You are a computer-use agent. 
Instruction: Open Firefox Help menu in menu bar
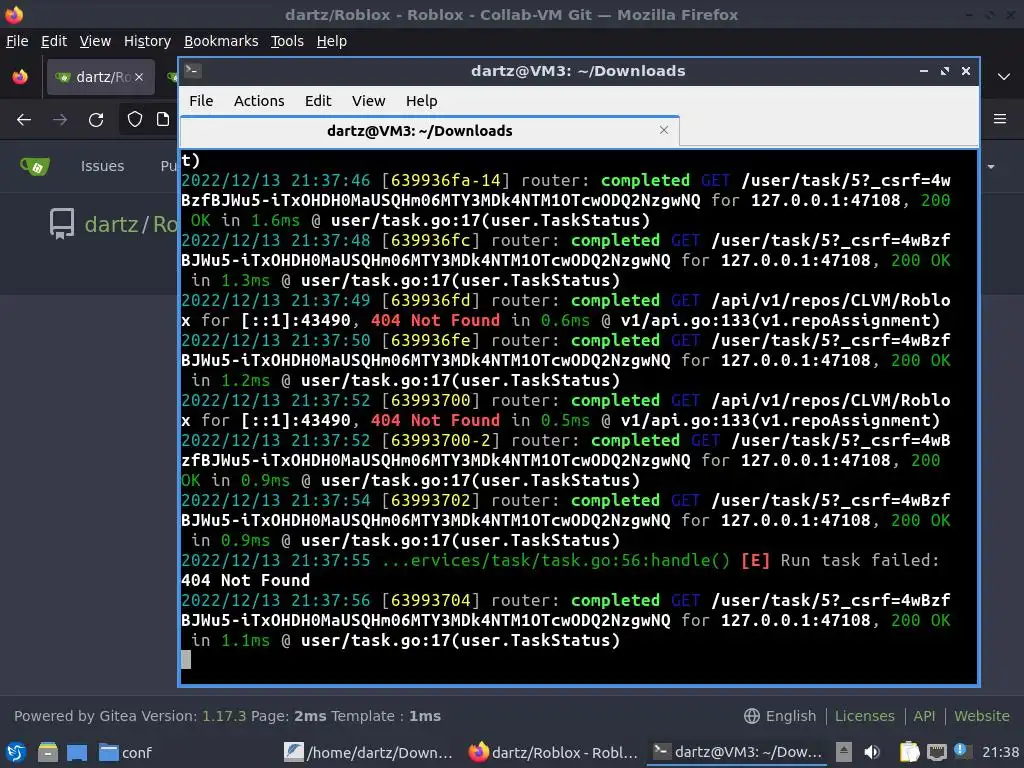click(332, 41)
